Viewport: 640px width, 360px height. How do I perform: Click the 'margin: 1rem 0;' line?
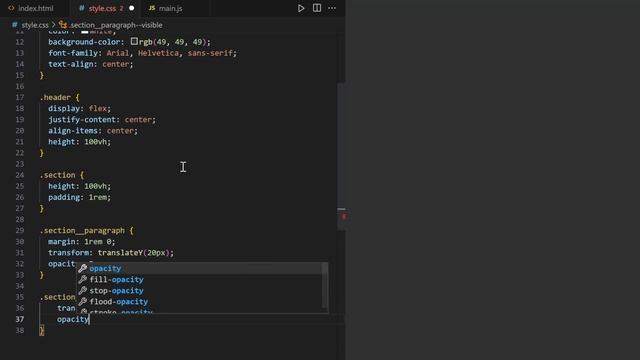pyautogui.click(x=82, y=241)
